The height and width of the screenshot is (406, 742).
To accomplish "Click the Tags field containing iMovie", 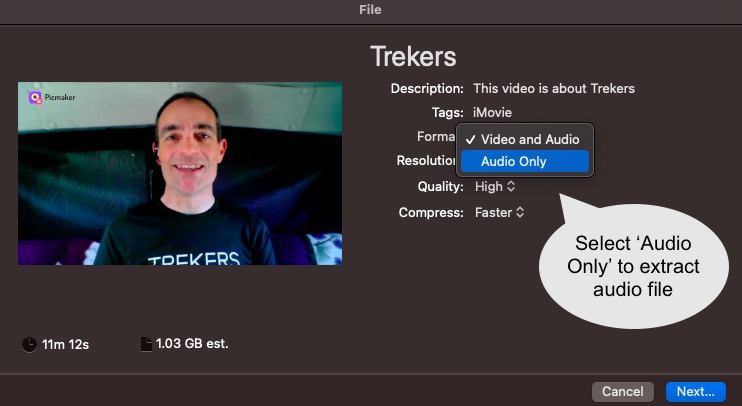I will tap(492, 113).
